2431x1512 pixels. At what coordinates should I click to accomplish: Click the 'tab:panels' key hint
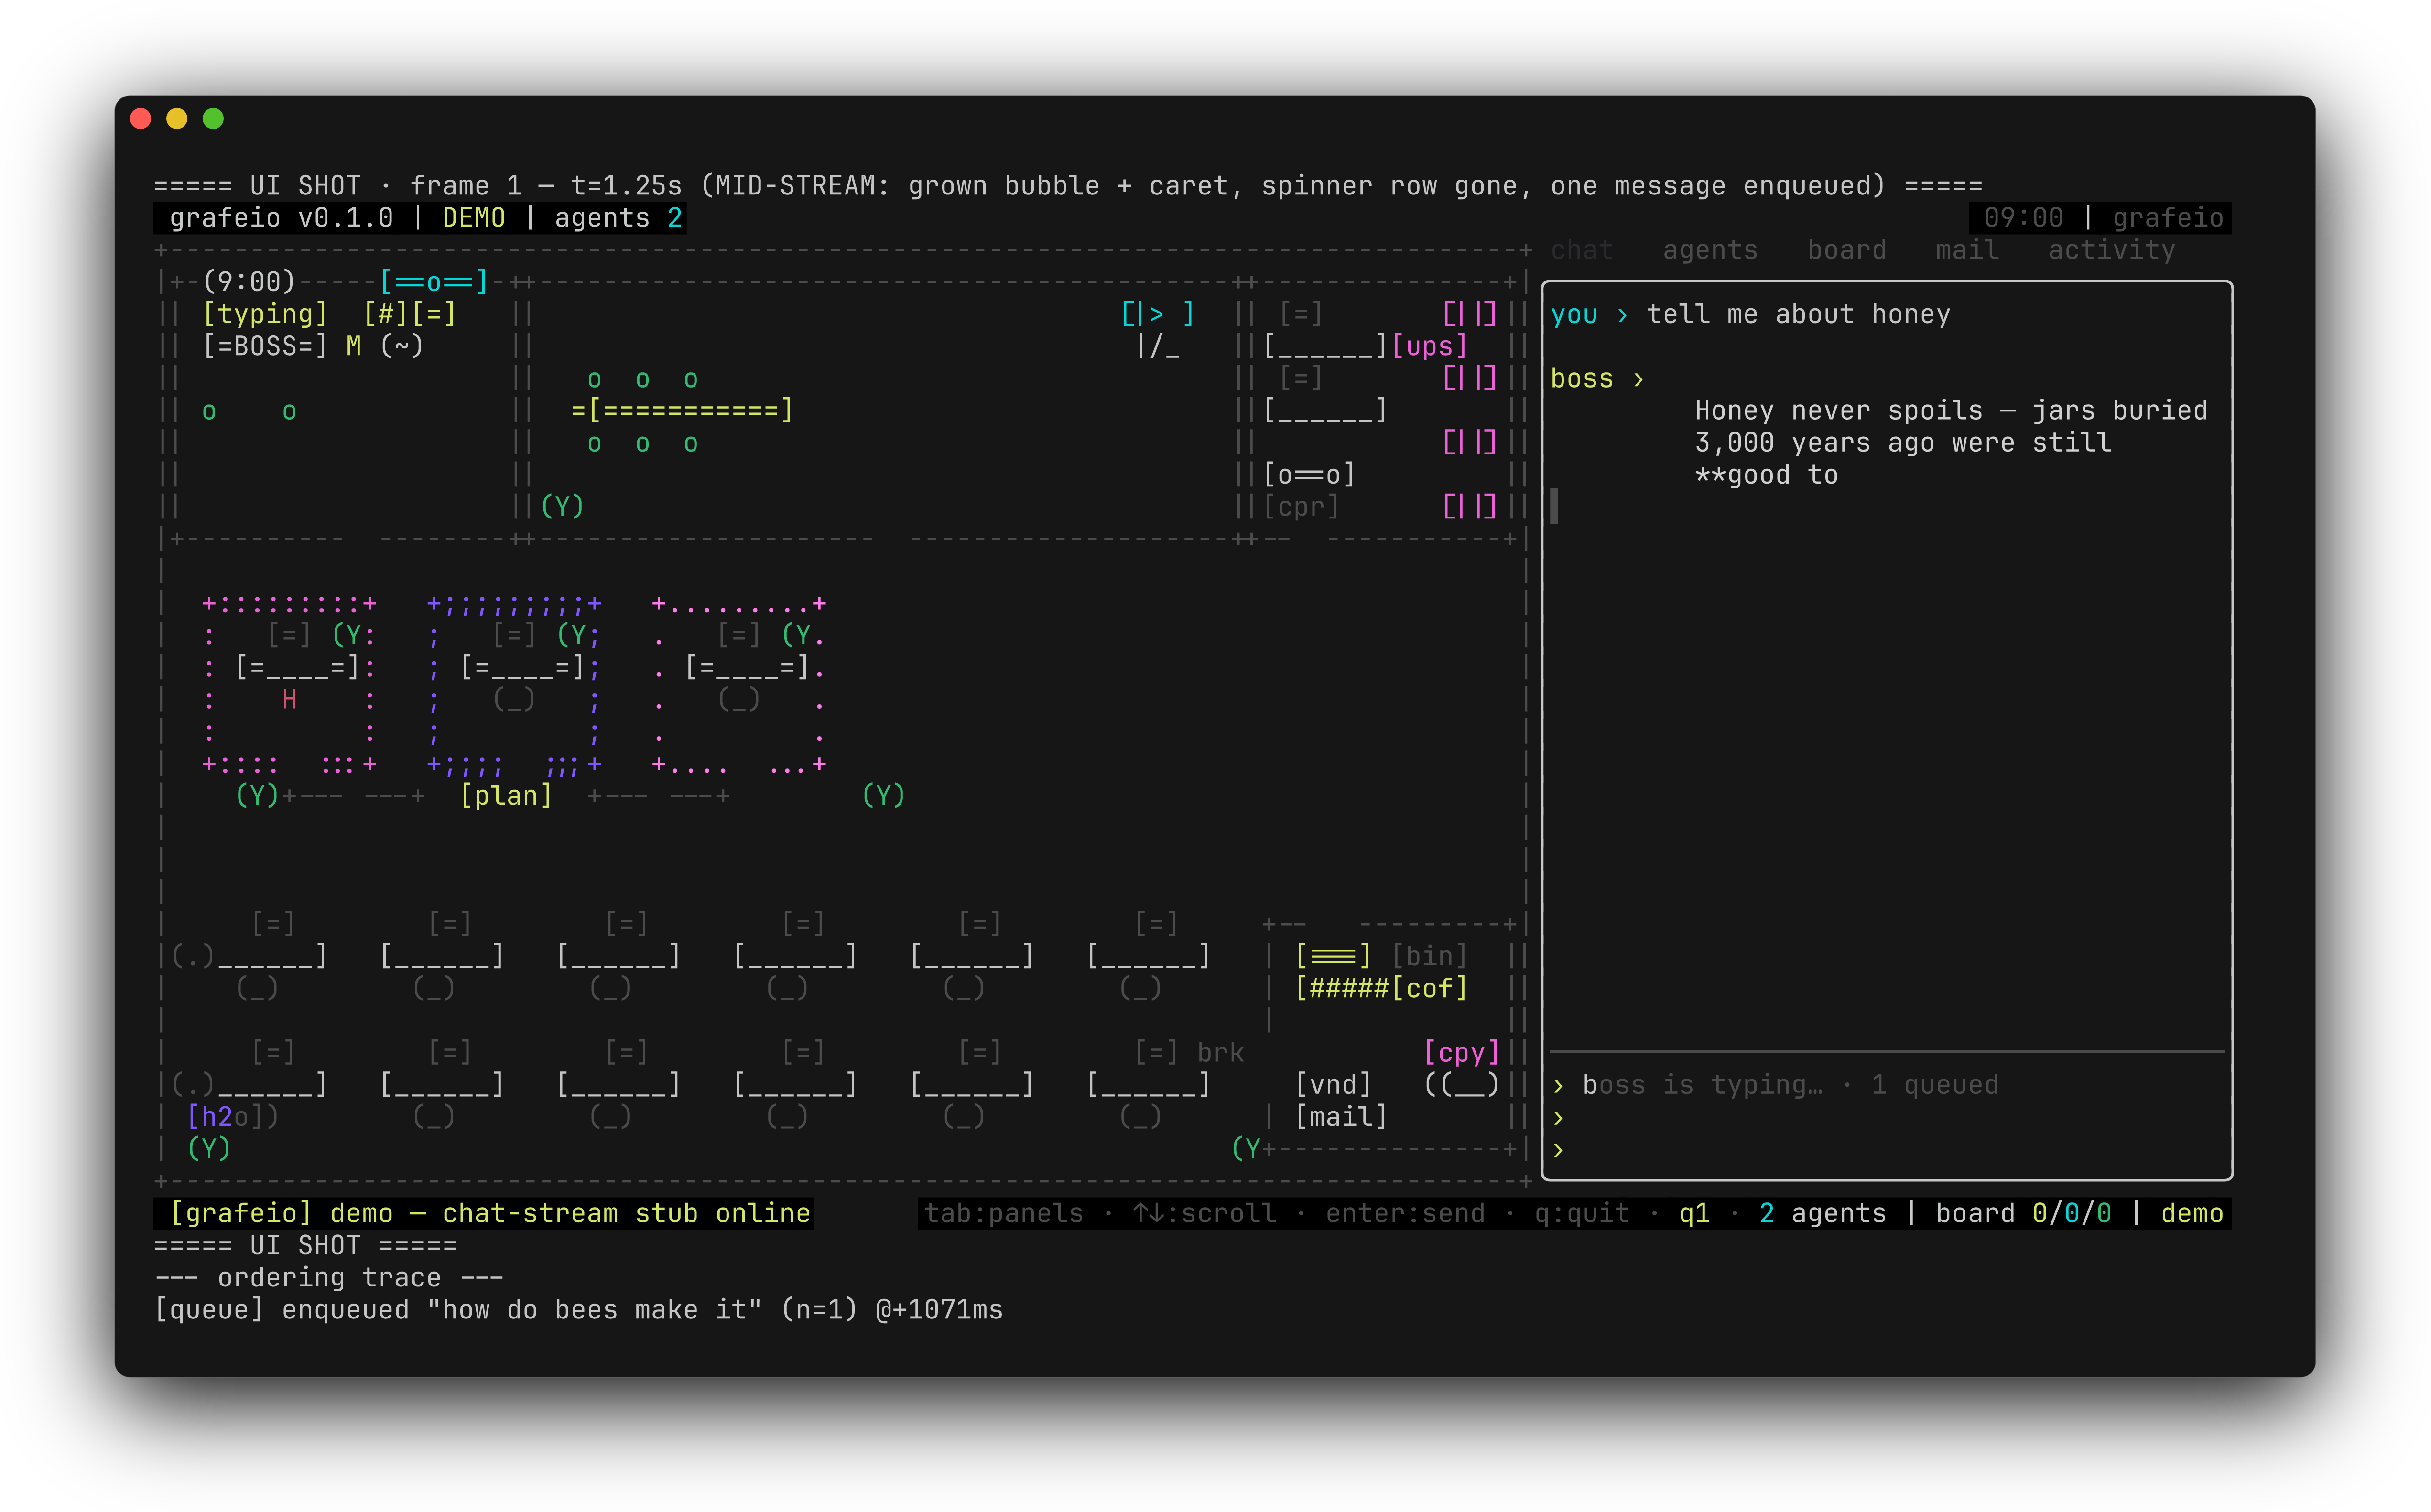coord(1004,1213)
